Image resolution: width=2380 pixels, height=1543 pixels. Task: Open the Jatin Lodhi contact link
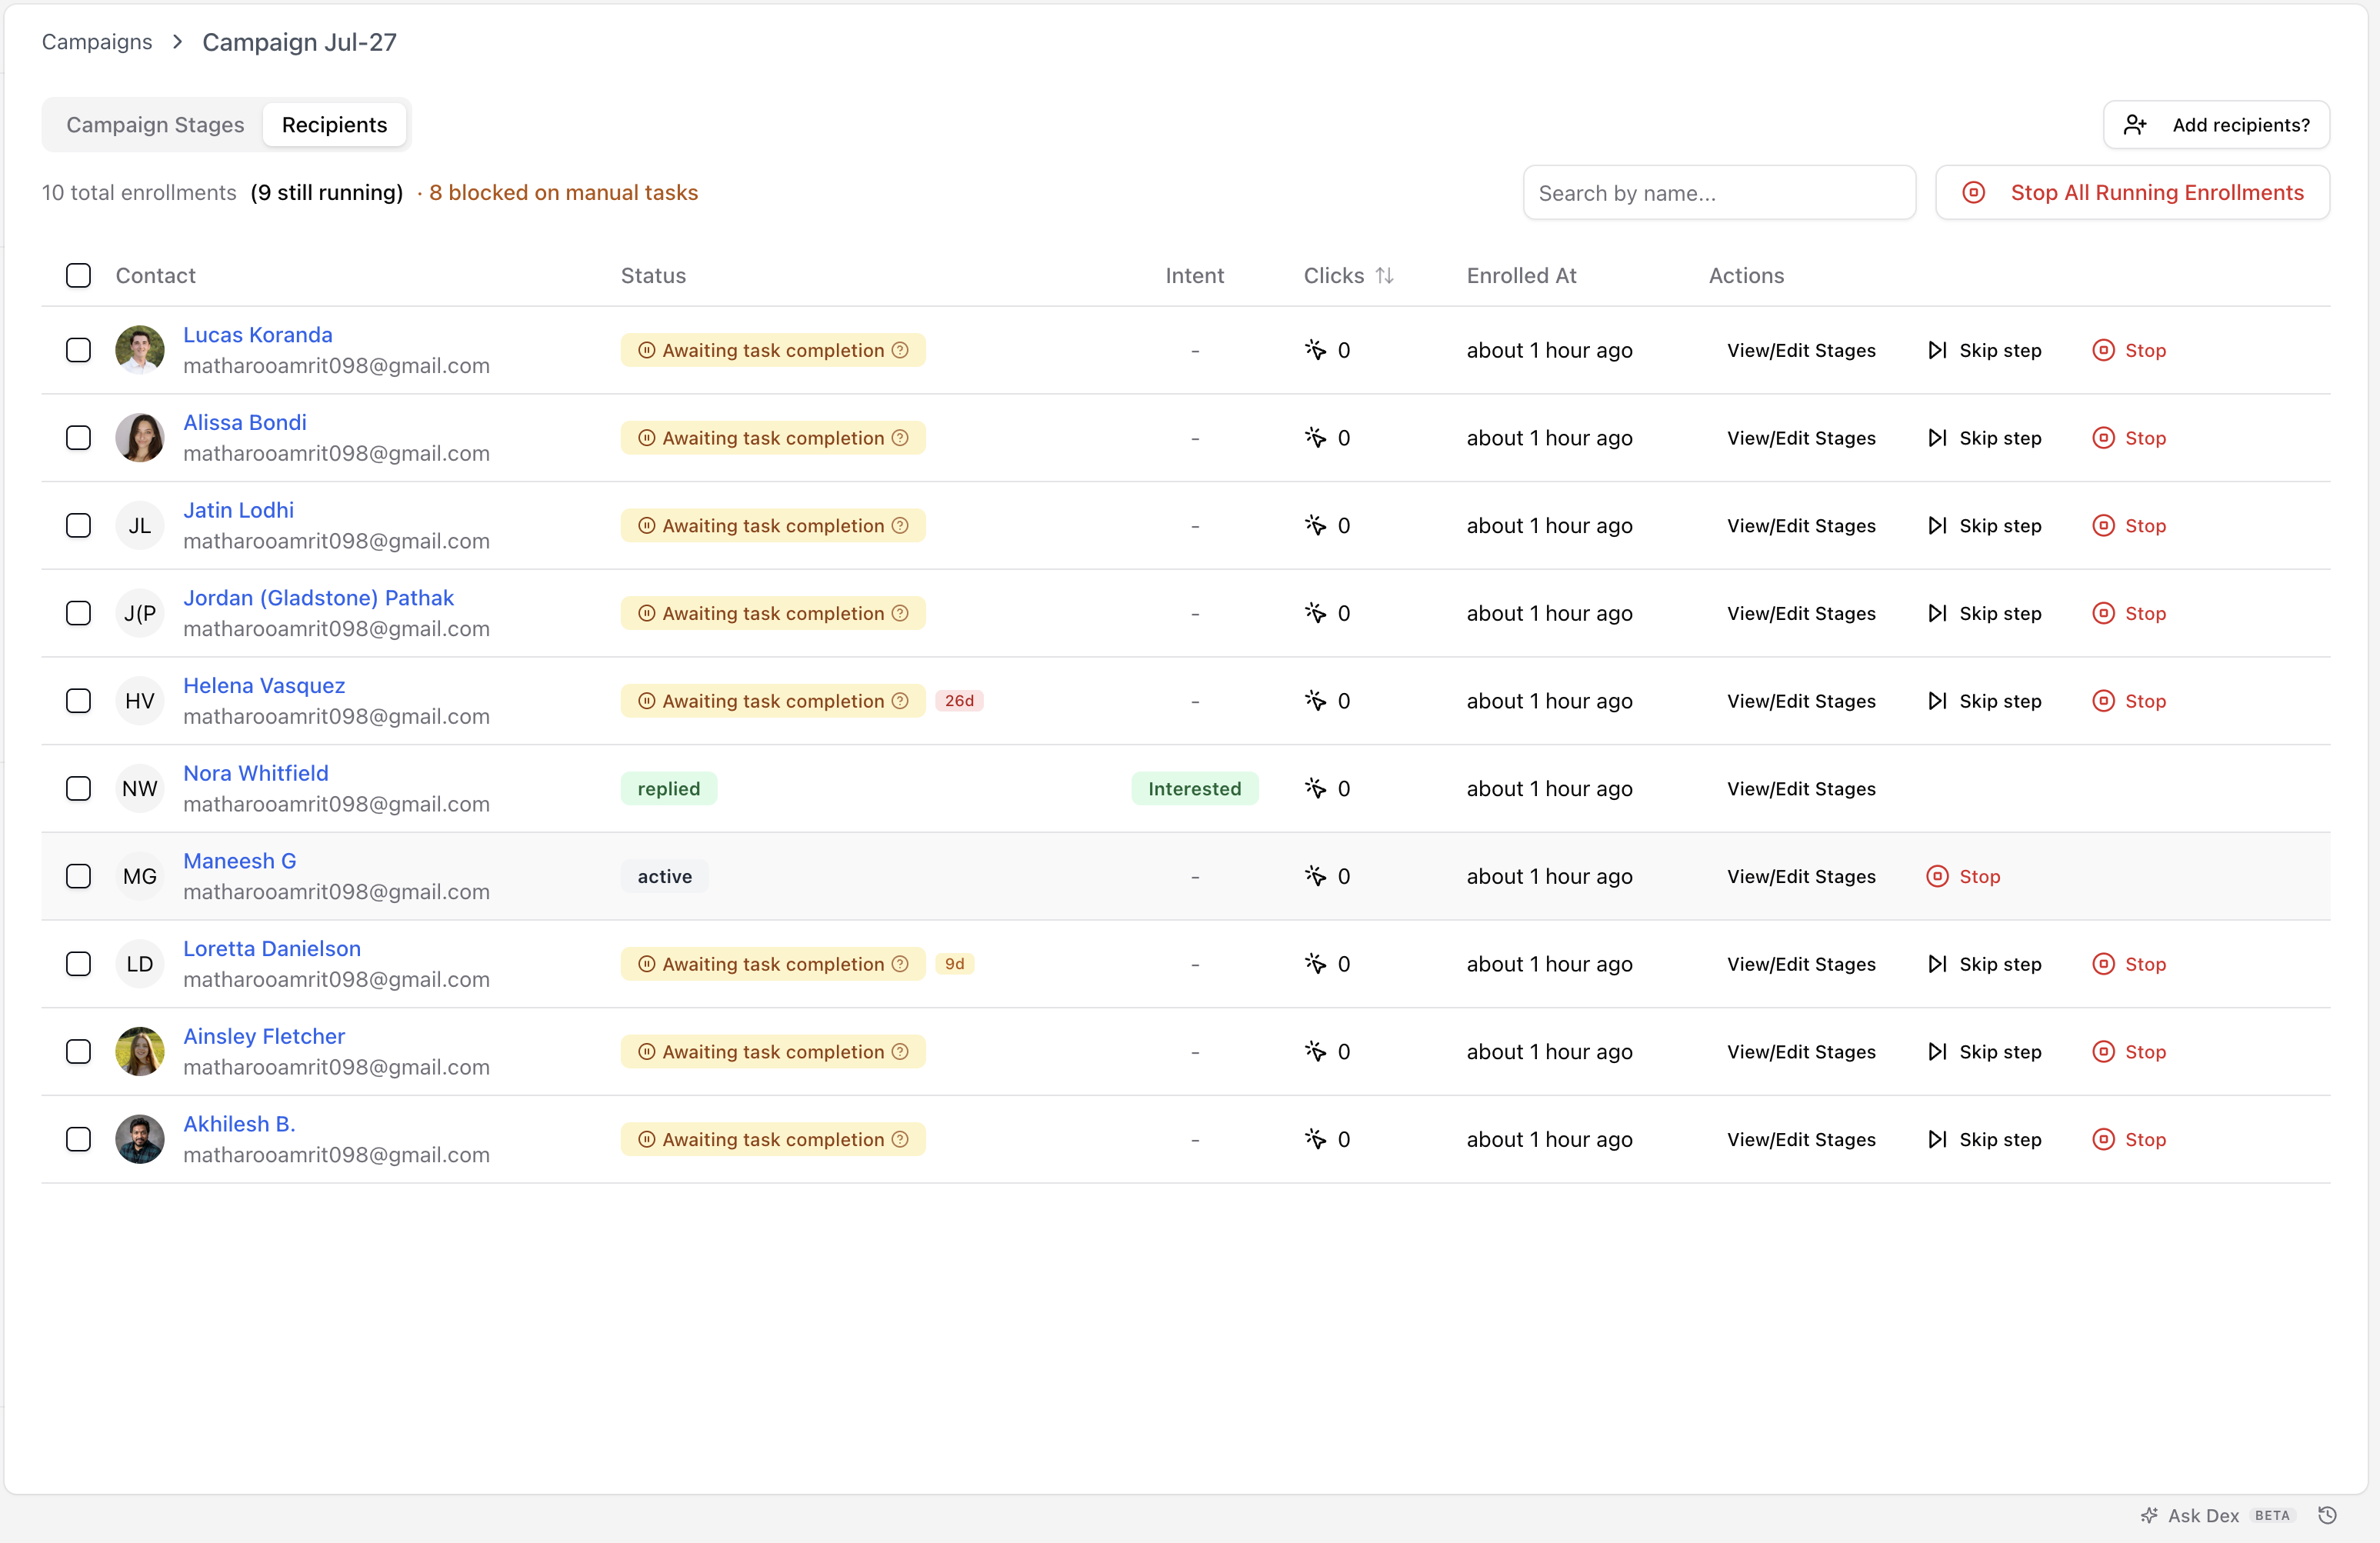pyautogui.click(x=238, y=510)
